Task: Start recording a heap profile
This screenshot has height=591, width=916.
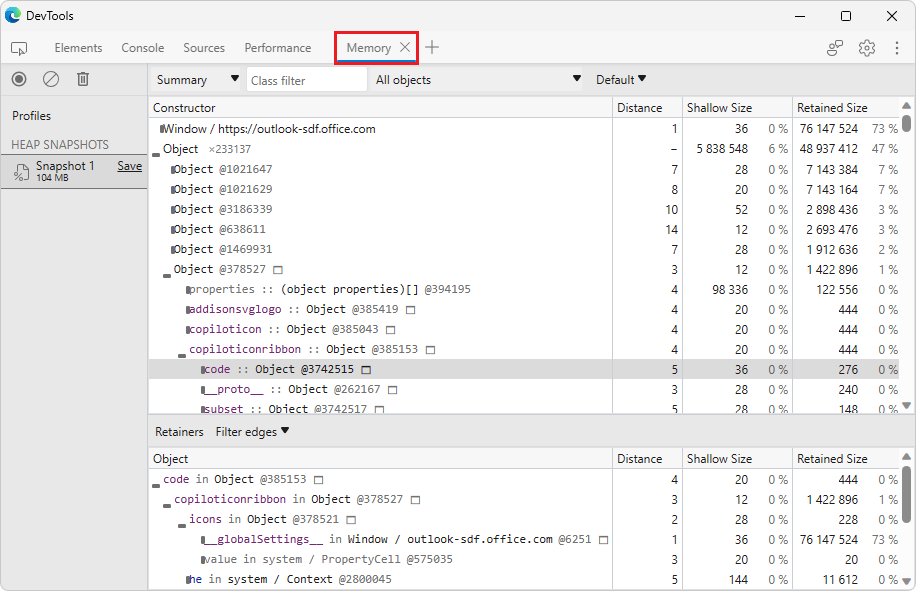Action: pyautogui.click(x=19, y=79)
